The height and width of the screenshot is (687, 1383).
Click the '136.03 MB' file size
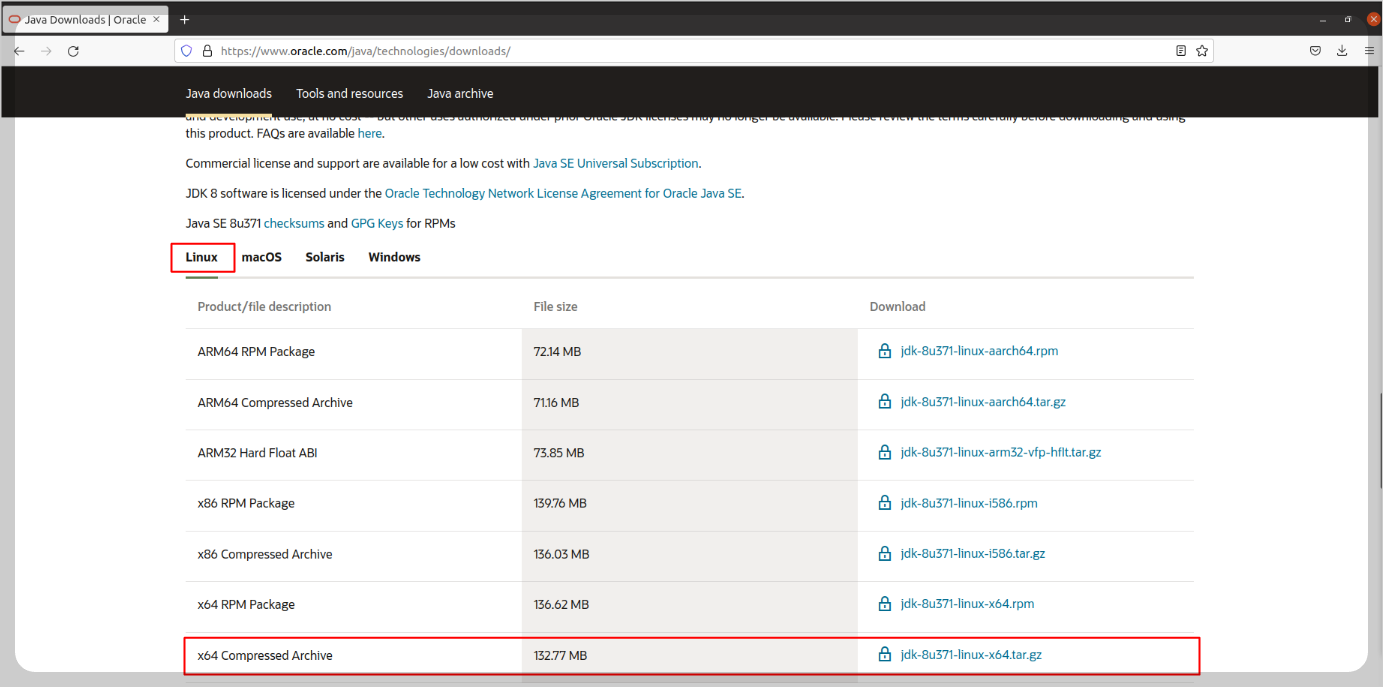[x=561, y=554]
